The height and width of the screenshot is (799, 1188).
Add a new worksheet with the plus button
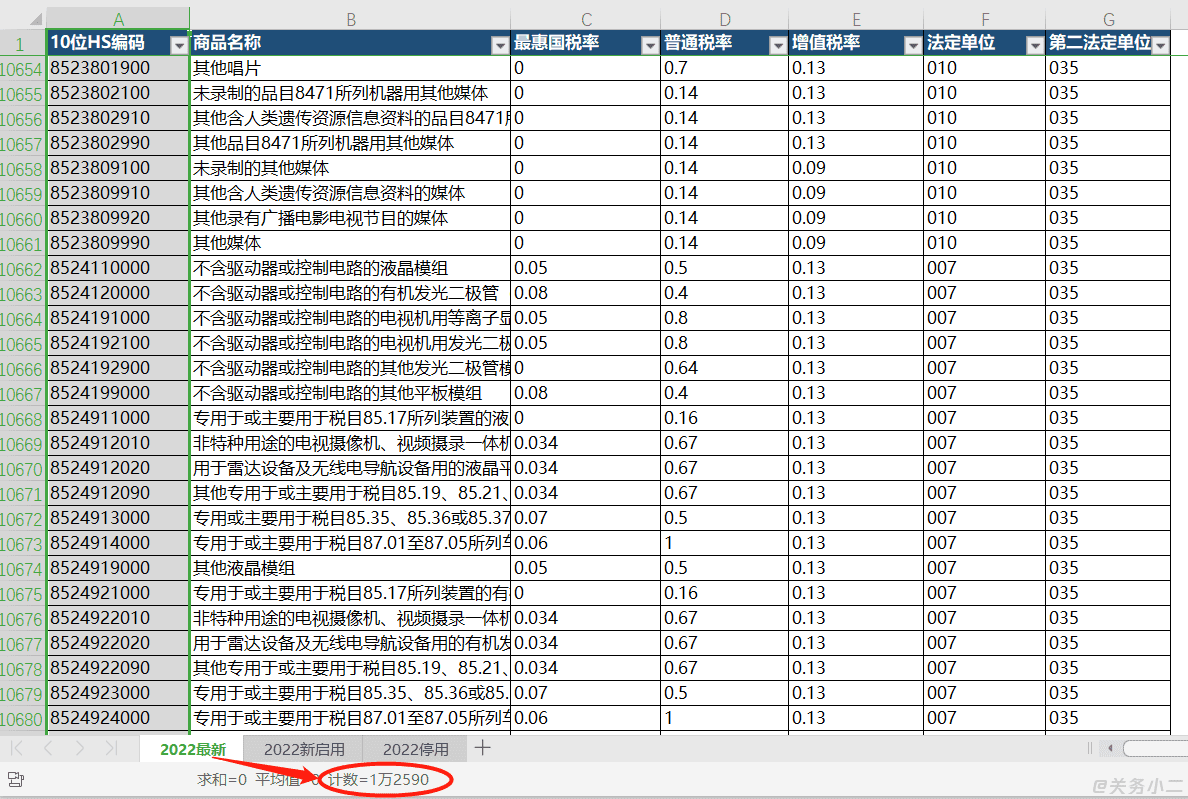pos(482,748)
